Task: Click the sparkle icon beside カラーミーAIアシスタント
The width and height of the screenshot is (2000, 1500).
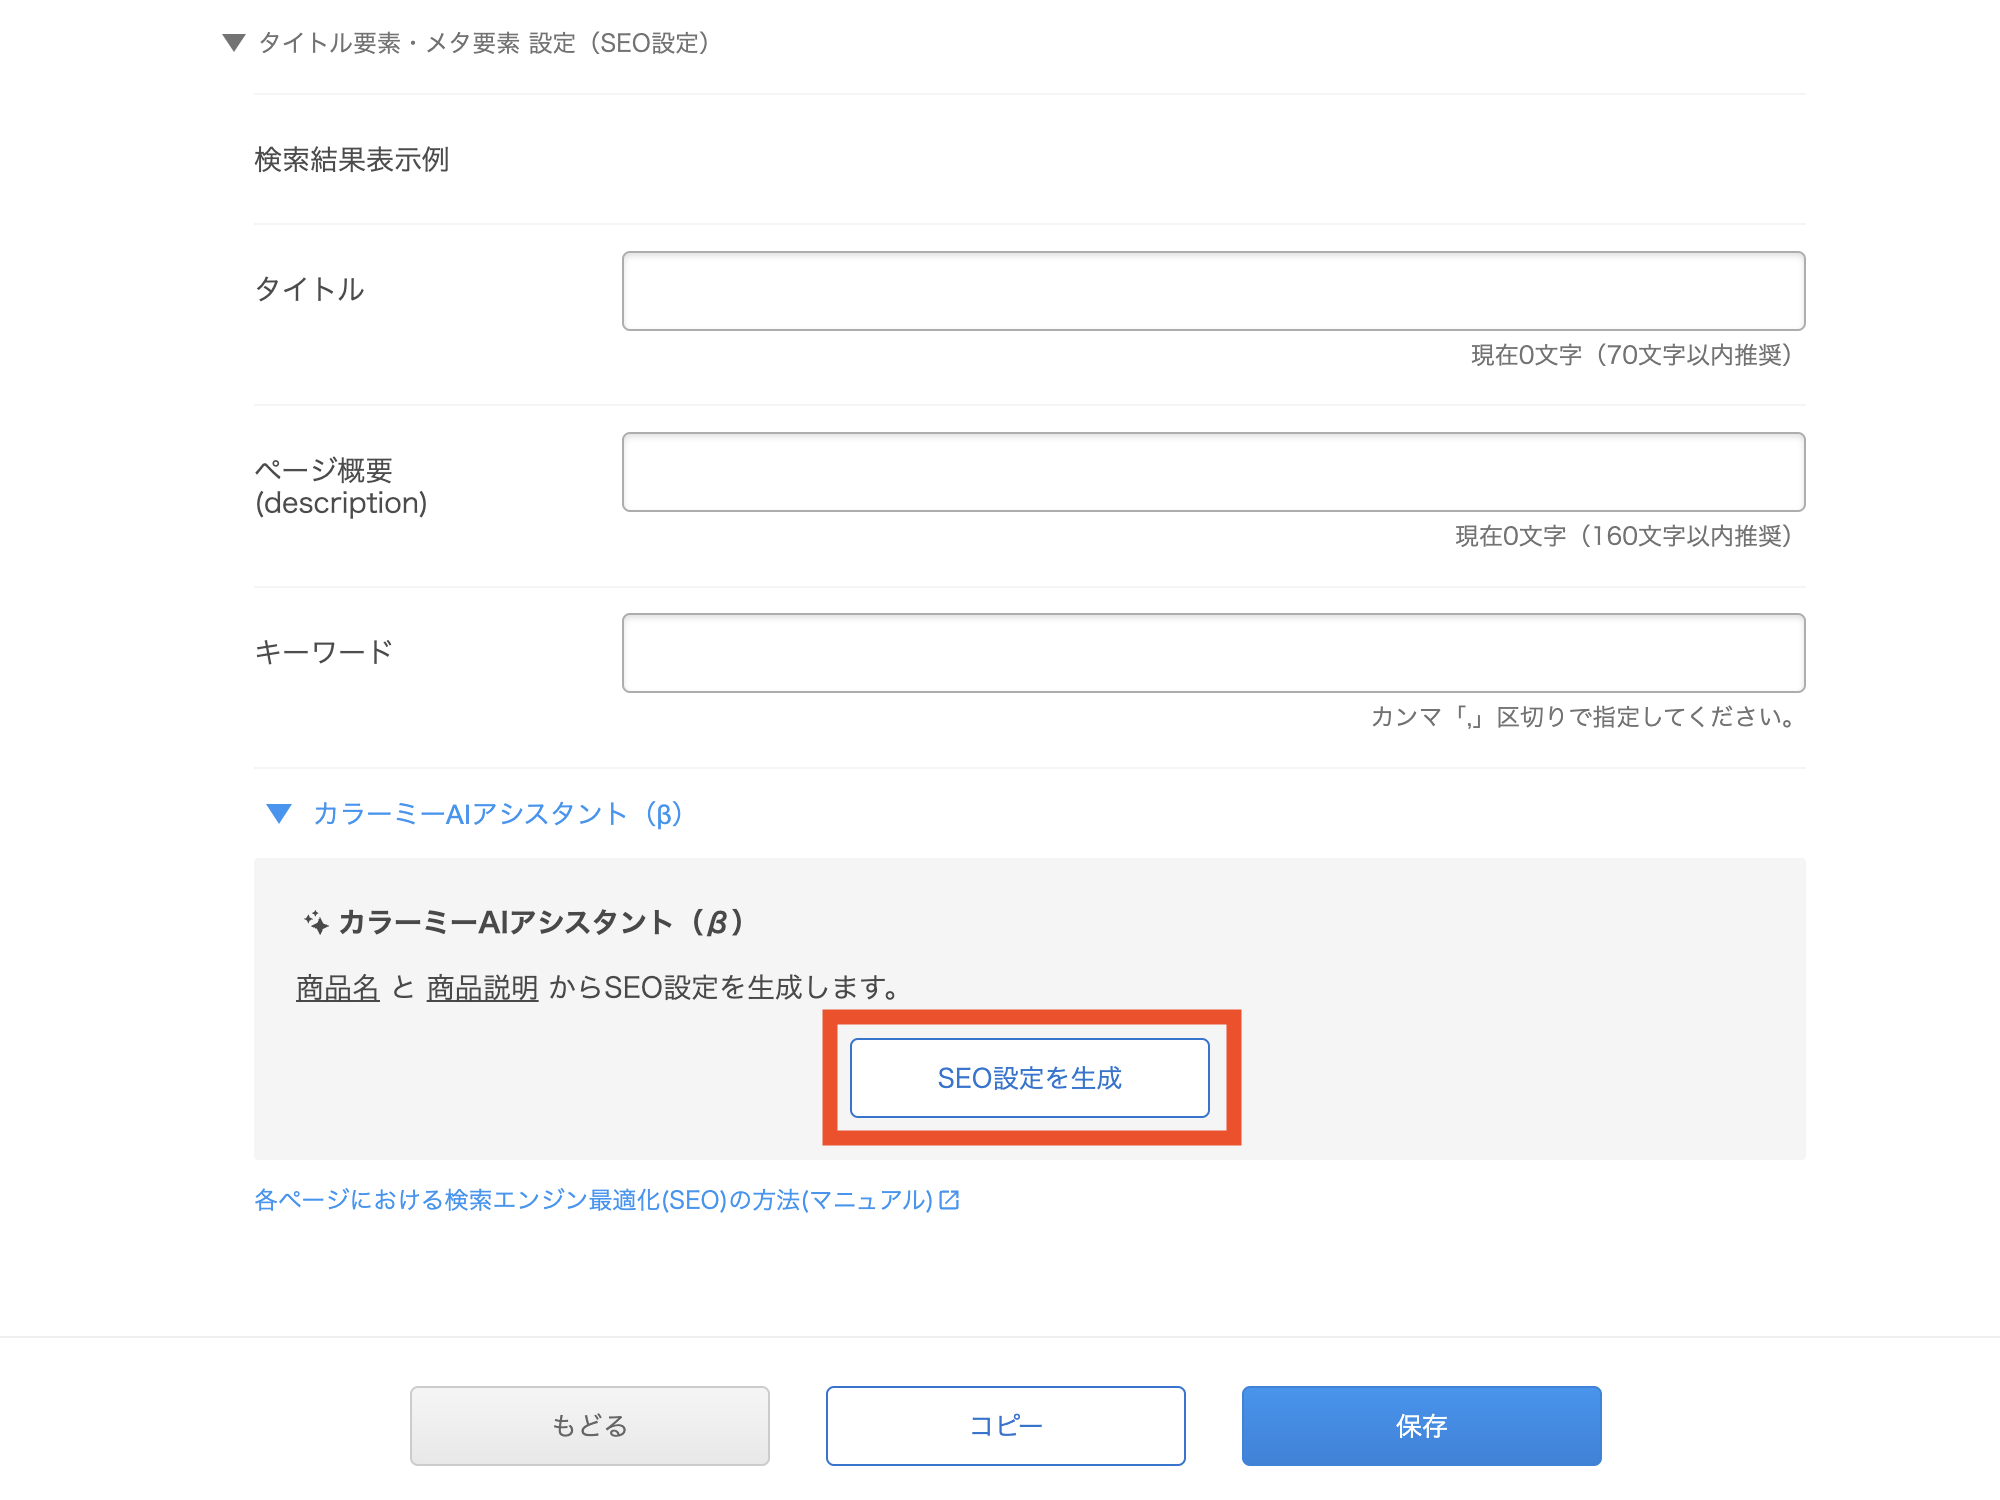Action: [315, 924]
